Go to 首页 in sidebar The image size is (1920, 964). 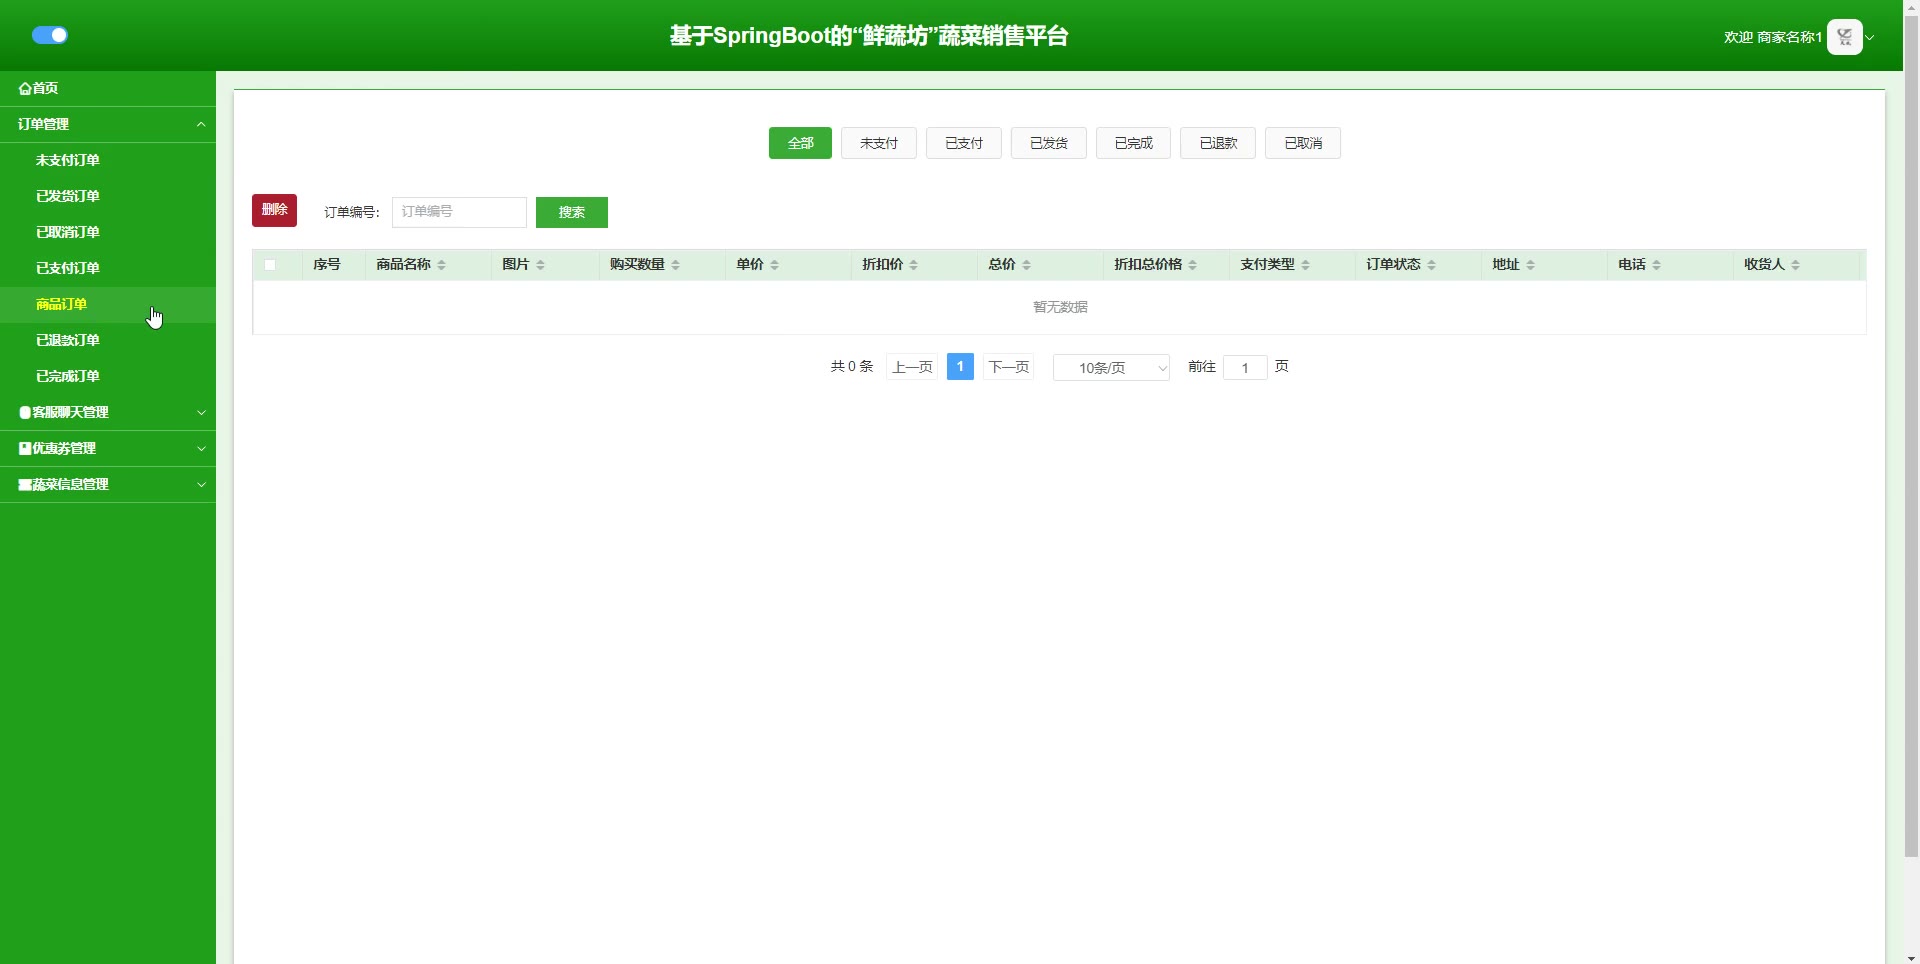pyautogui.click(x=108, y=88)
